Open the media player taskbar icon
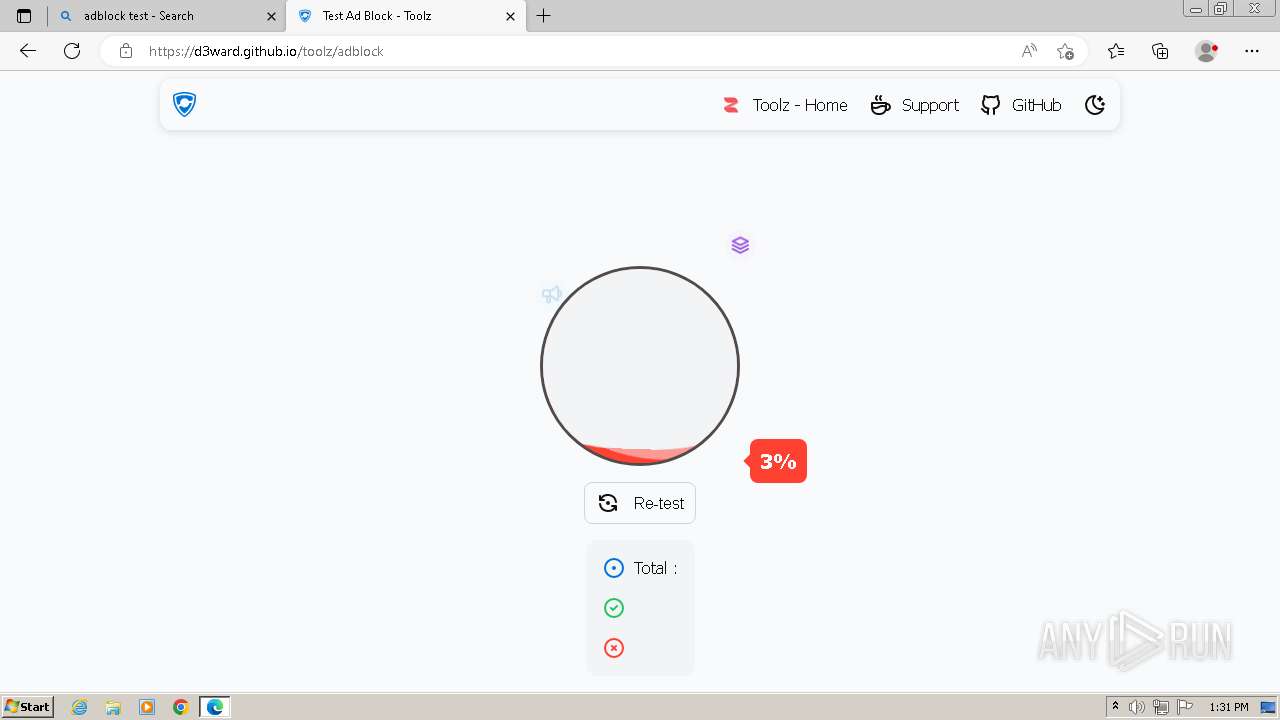This screenshot has width=1280, height=720. (x=147, y=707)
